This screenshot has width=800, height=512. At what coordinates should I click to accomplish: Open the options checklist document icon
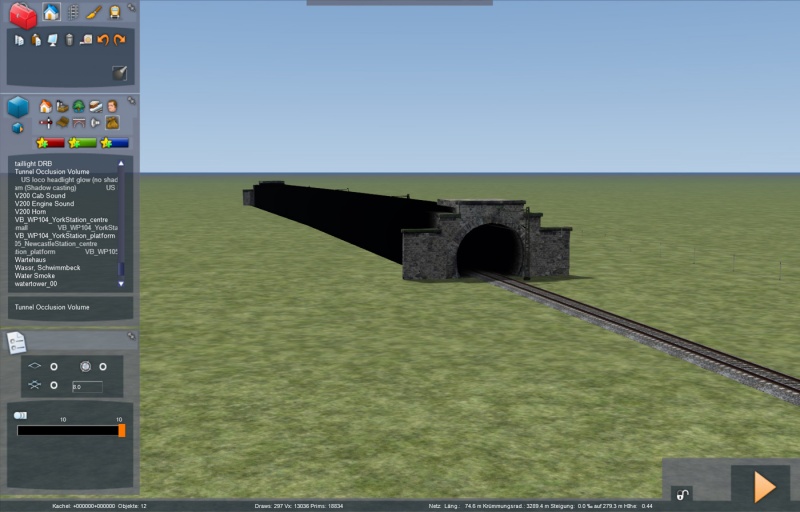[x=16, y=343]
